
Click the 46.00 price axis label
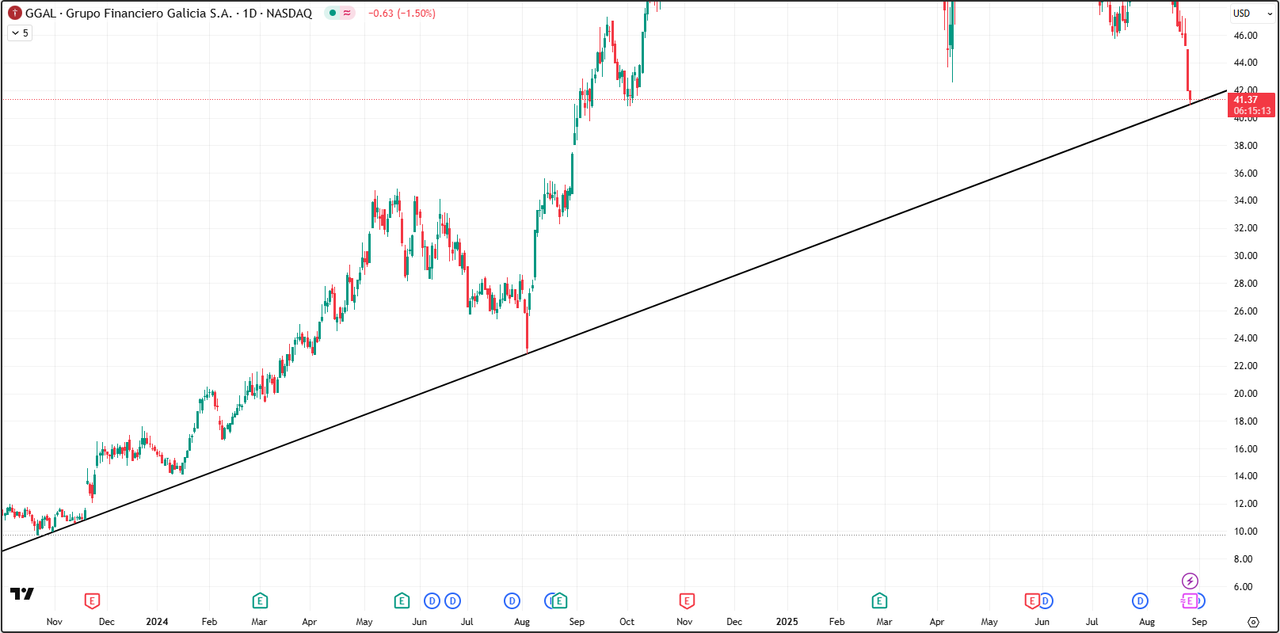(1246, 35)
